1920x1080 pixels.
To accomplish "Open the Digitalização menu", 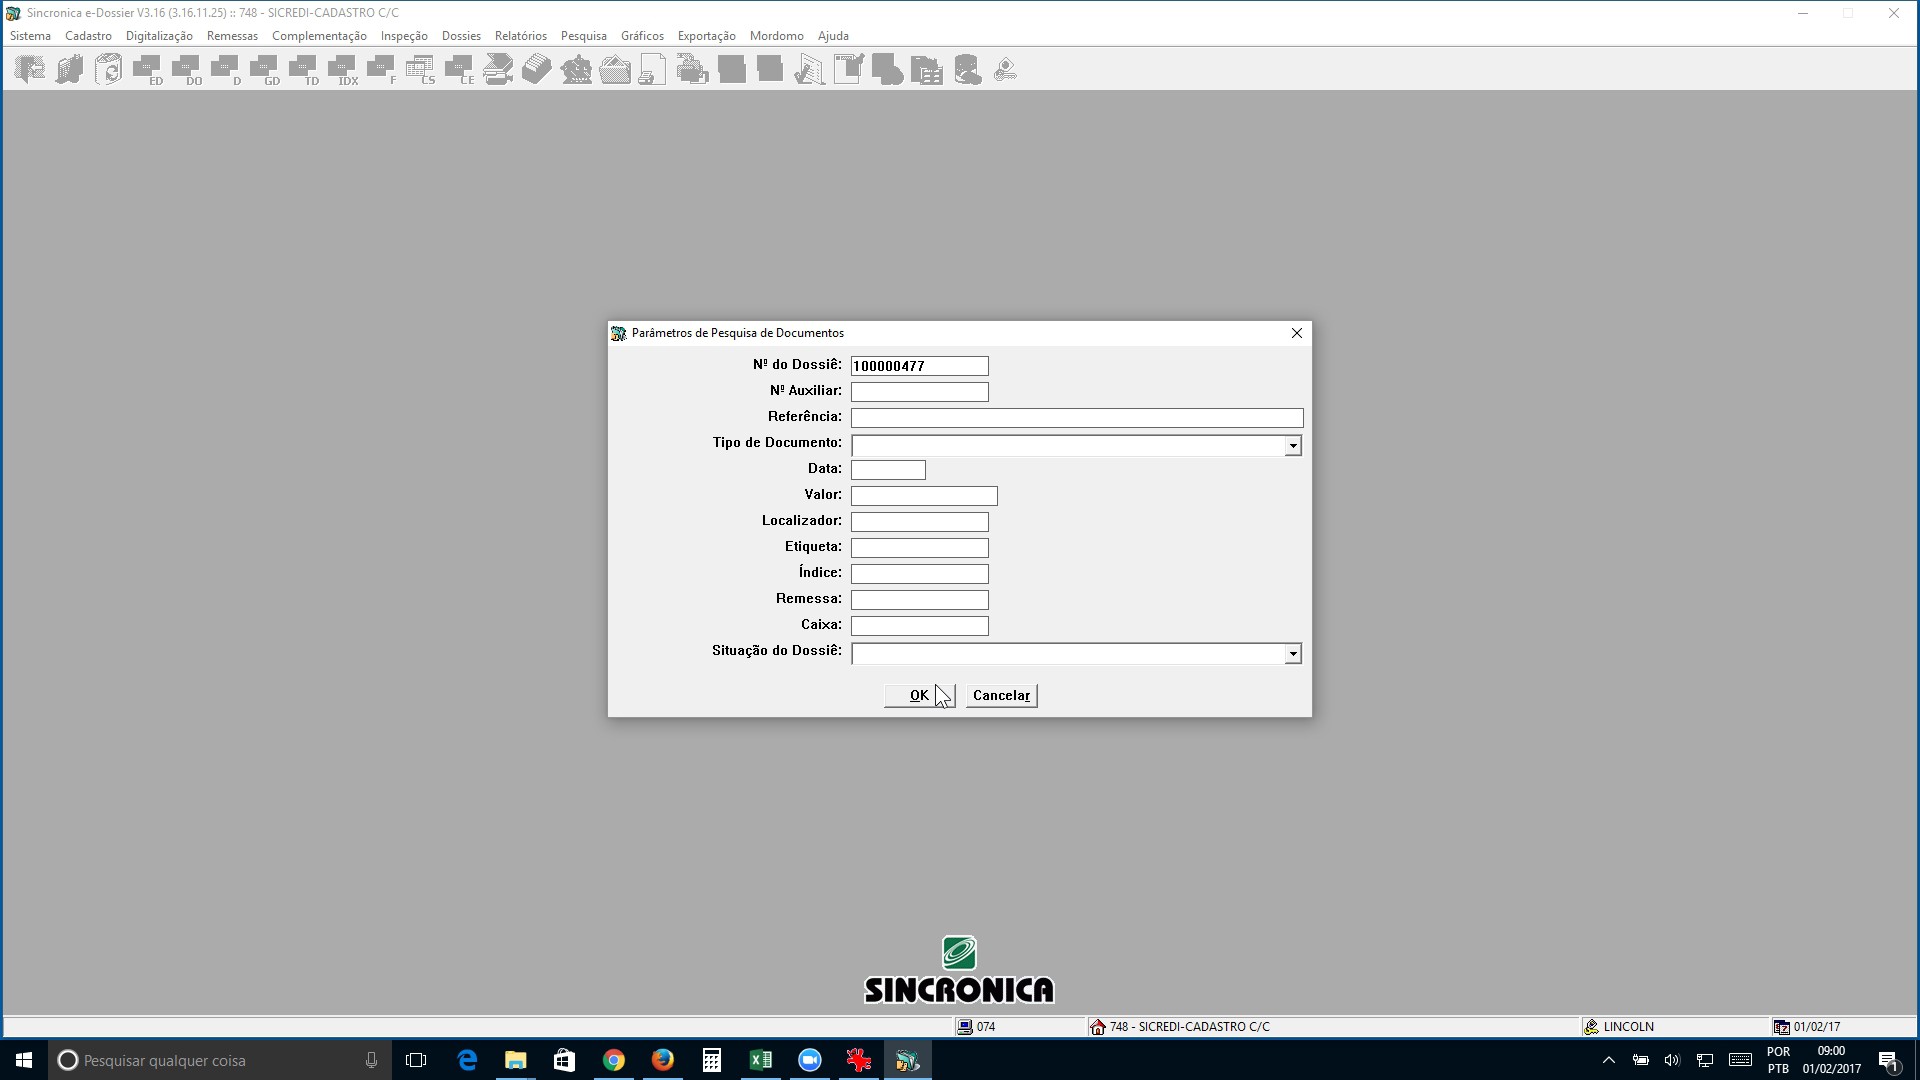I will pyautogui.click(x=159, y=36).
